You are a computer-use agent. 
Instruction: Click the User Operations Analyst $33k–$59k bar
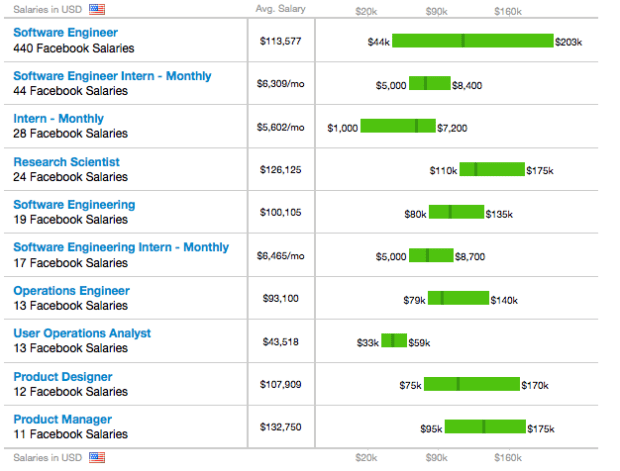coord(394,341)
